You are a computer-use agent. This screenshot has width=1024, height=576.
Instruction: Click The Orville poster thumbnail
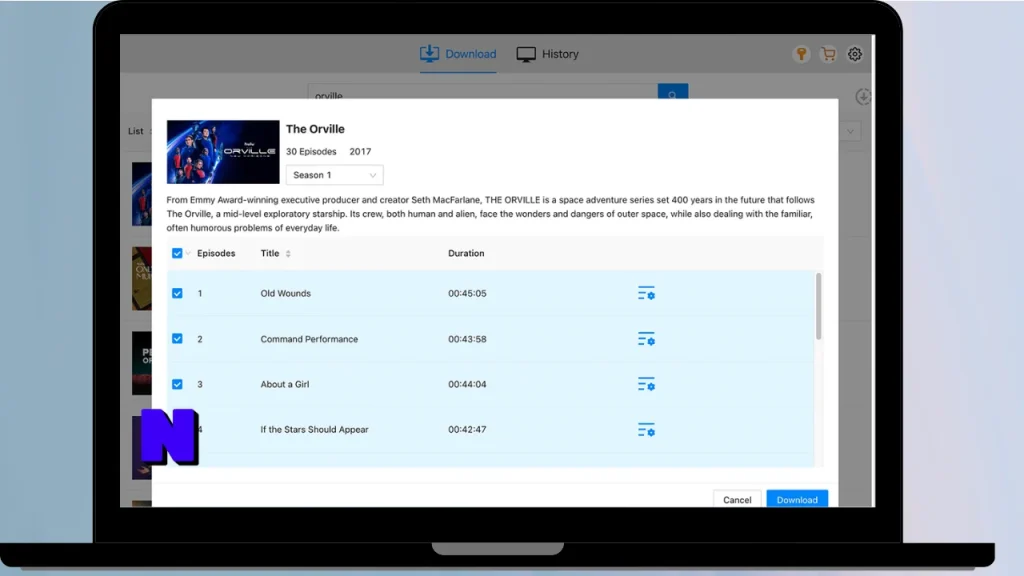tap(223, 152)
